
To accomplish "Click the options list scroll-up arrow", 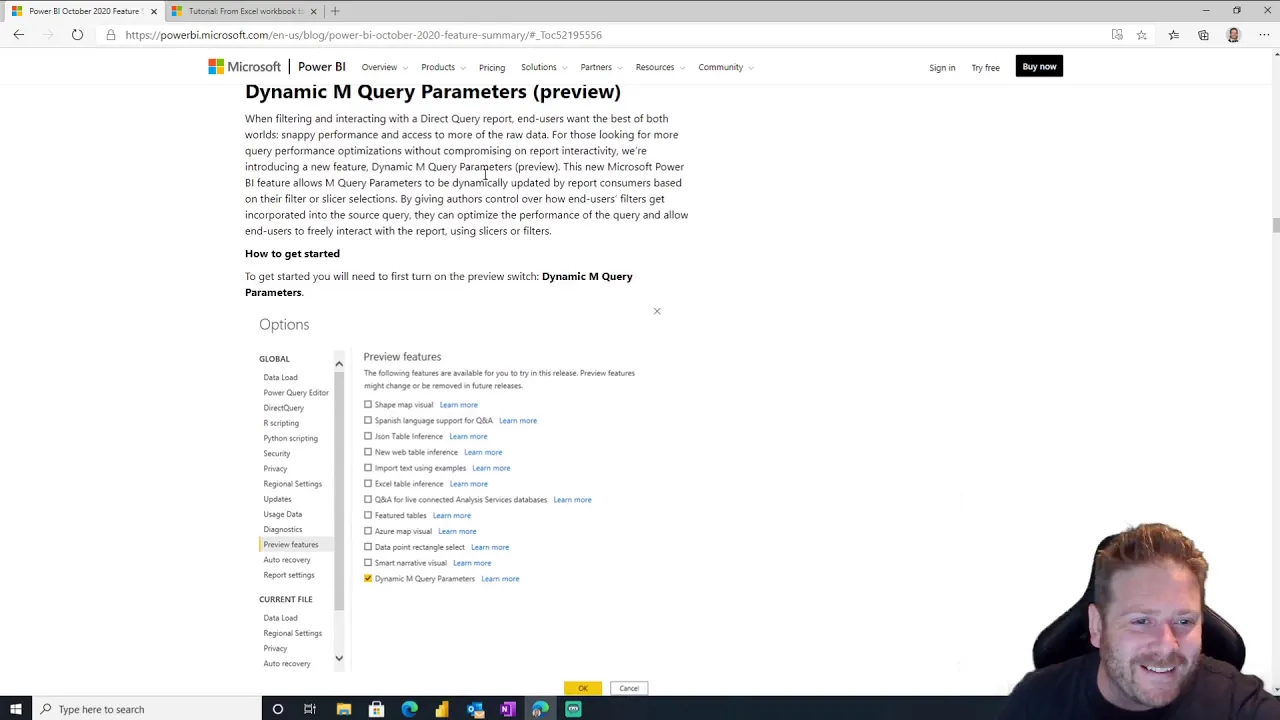I will pos(339,364).
